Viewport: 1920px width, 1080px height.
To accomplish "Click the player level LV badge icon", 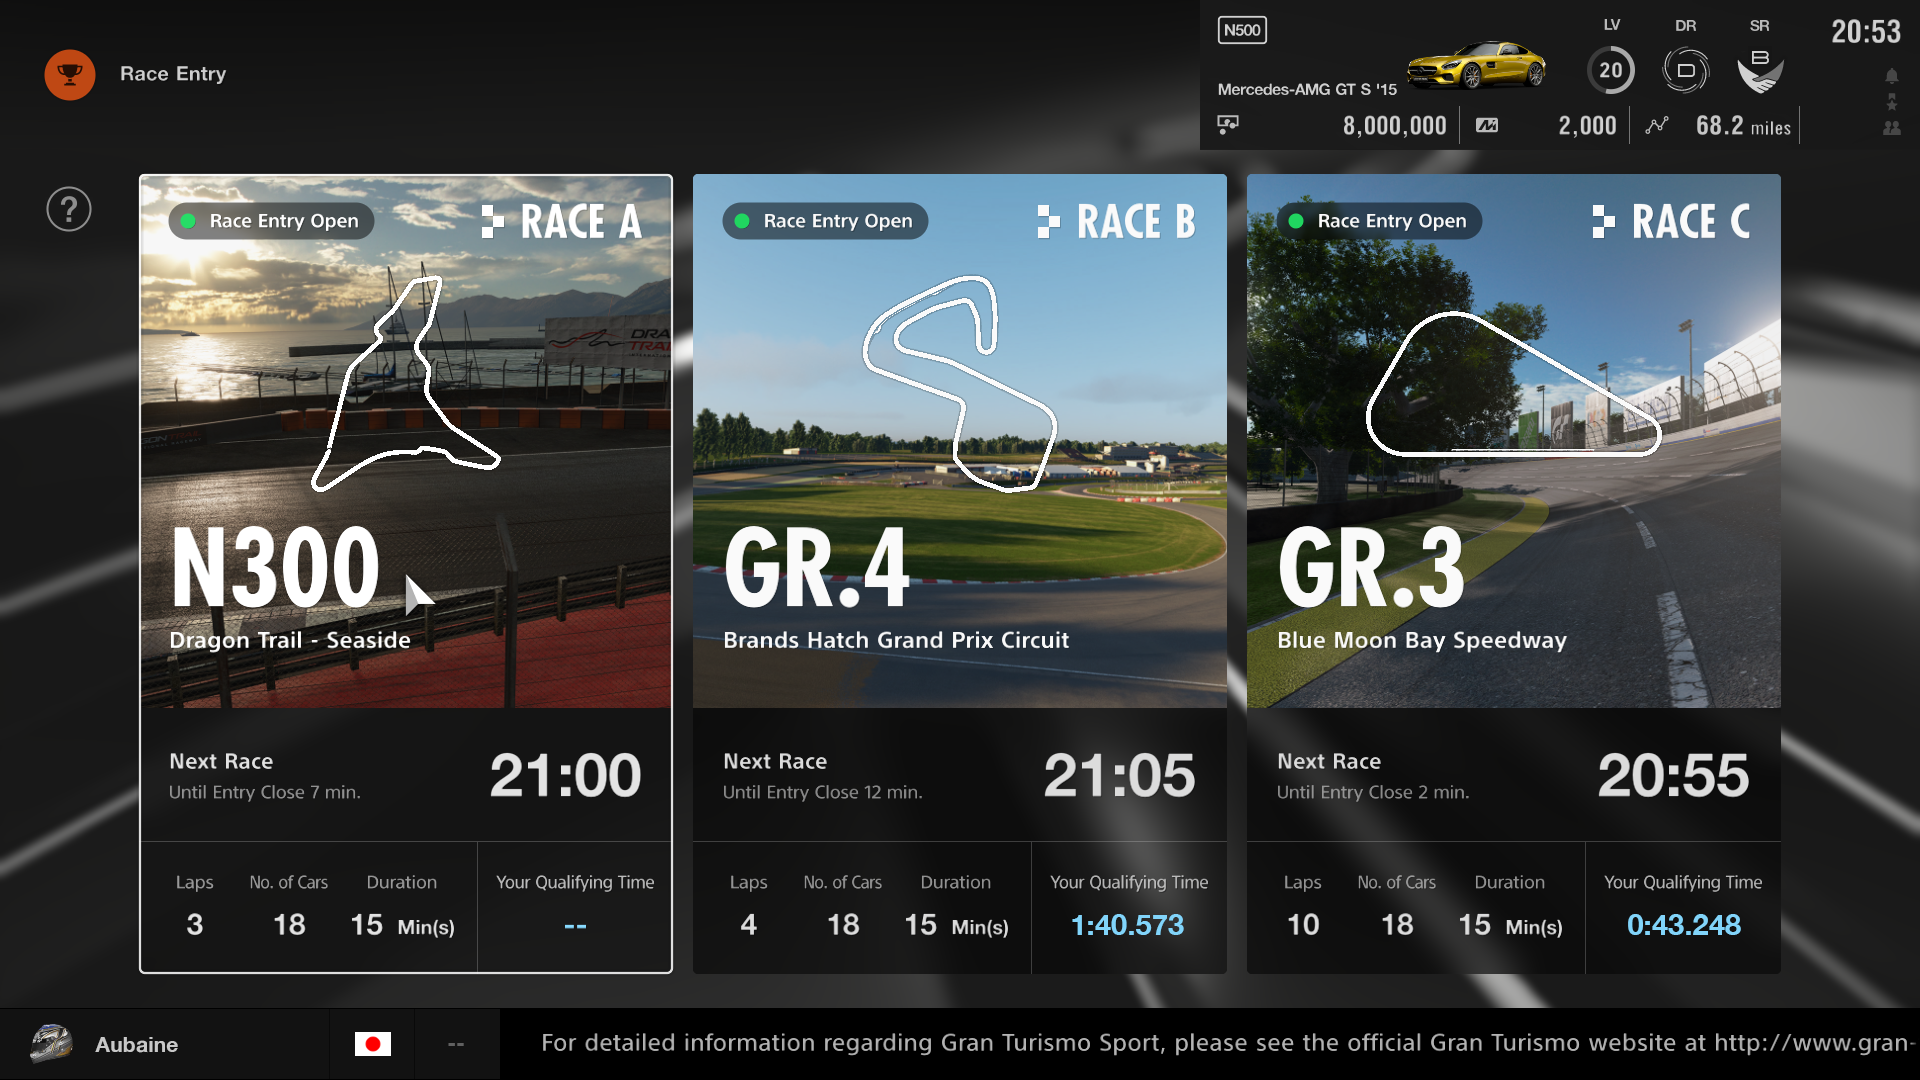I will click(x=1610, y=69).
